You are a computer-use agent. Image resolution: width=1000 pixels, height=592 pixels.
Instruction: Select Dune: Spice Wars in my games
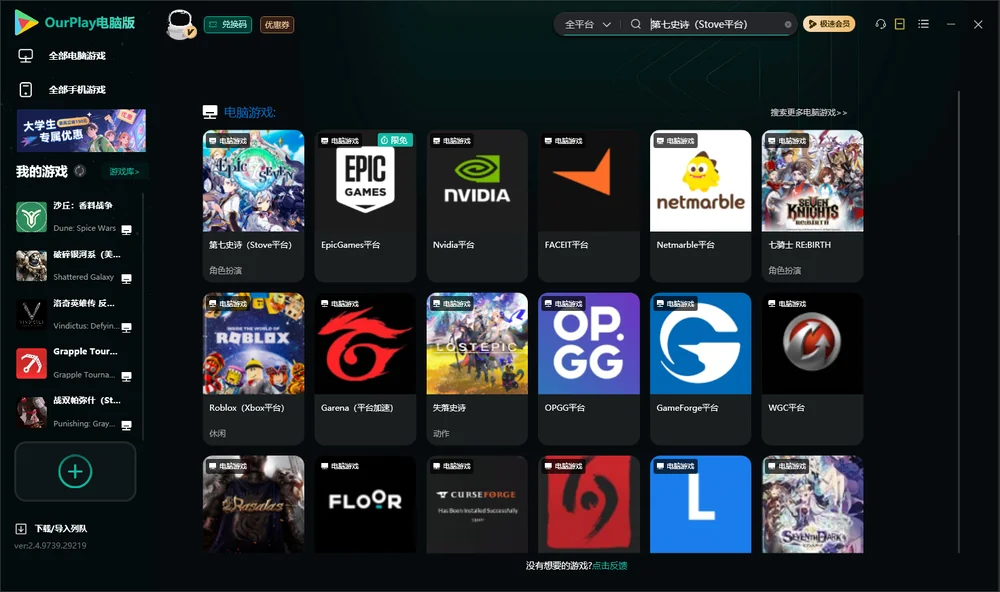75,217
